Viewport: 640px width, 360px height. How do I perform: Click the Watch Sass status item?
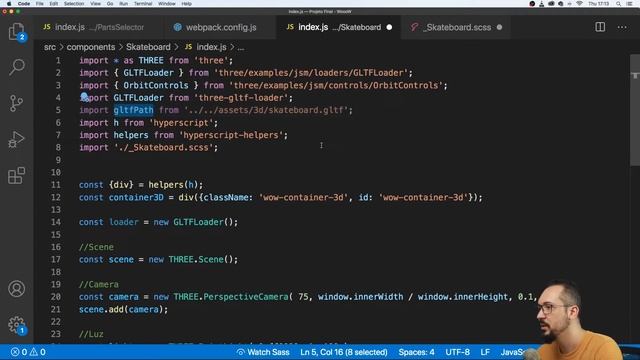click(x=263, y=352)
